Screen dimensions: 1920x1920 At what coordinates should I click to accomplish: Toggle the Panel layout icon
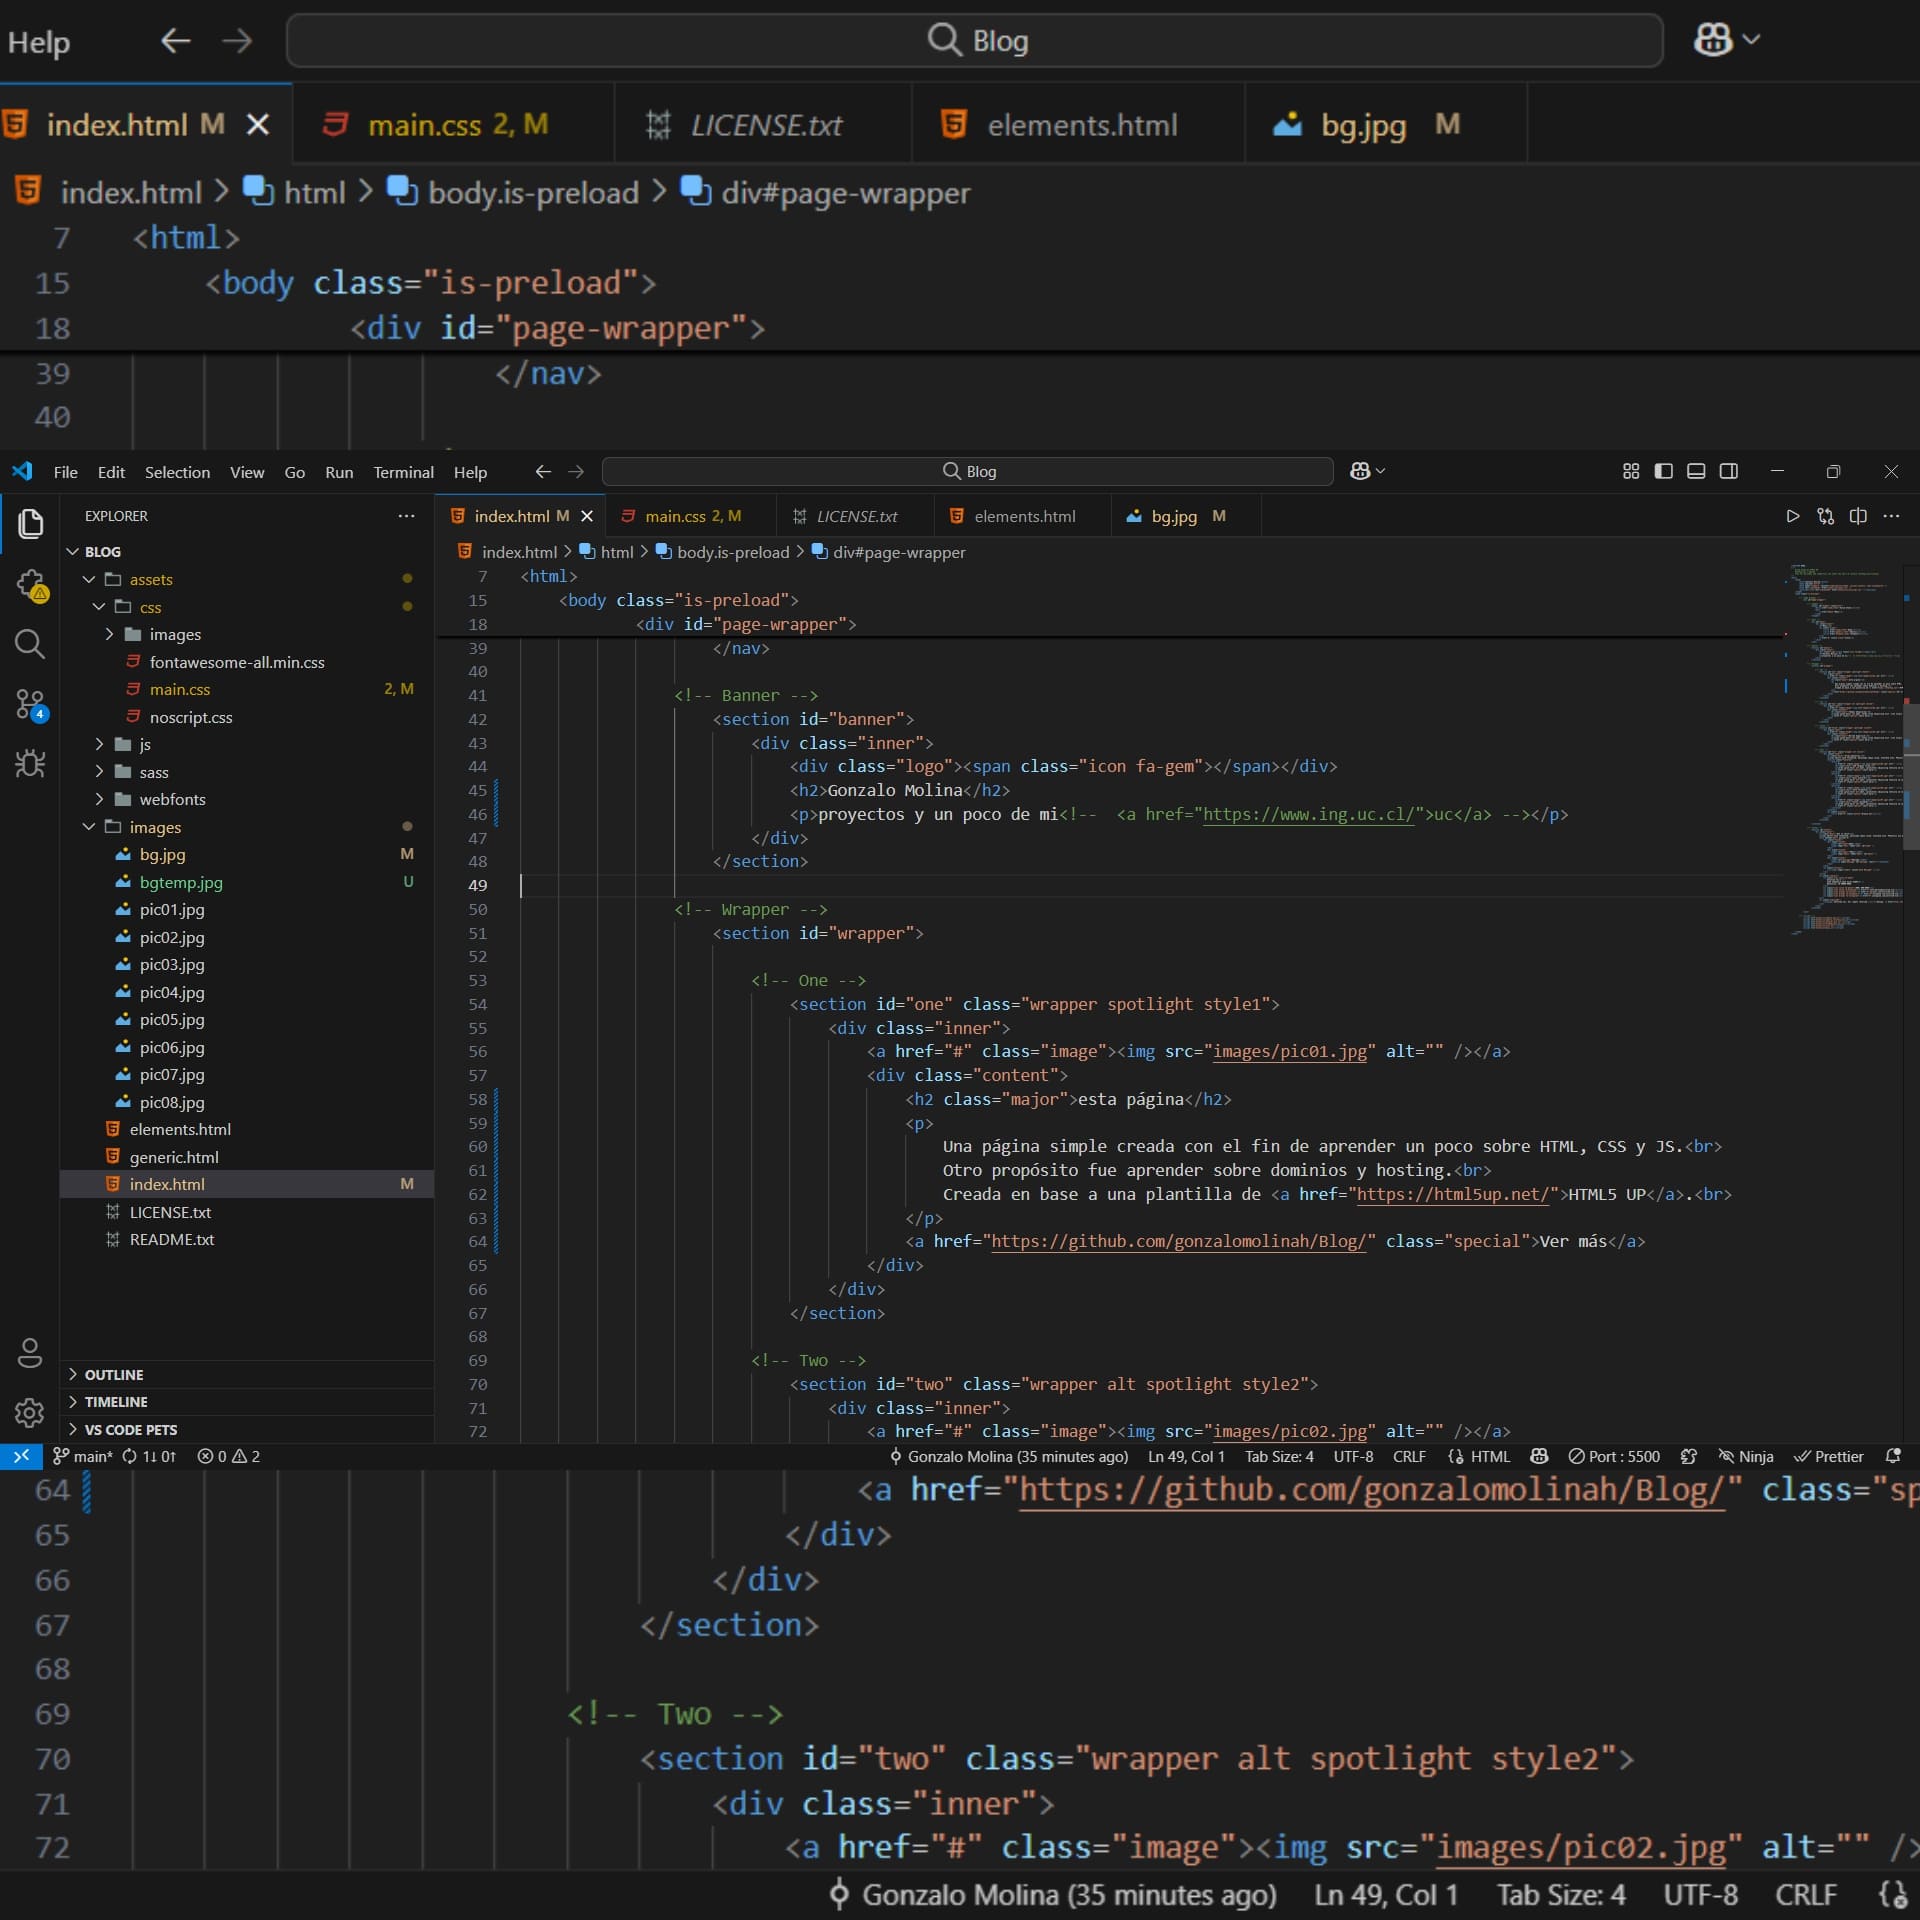pos(1696,471)
